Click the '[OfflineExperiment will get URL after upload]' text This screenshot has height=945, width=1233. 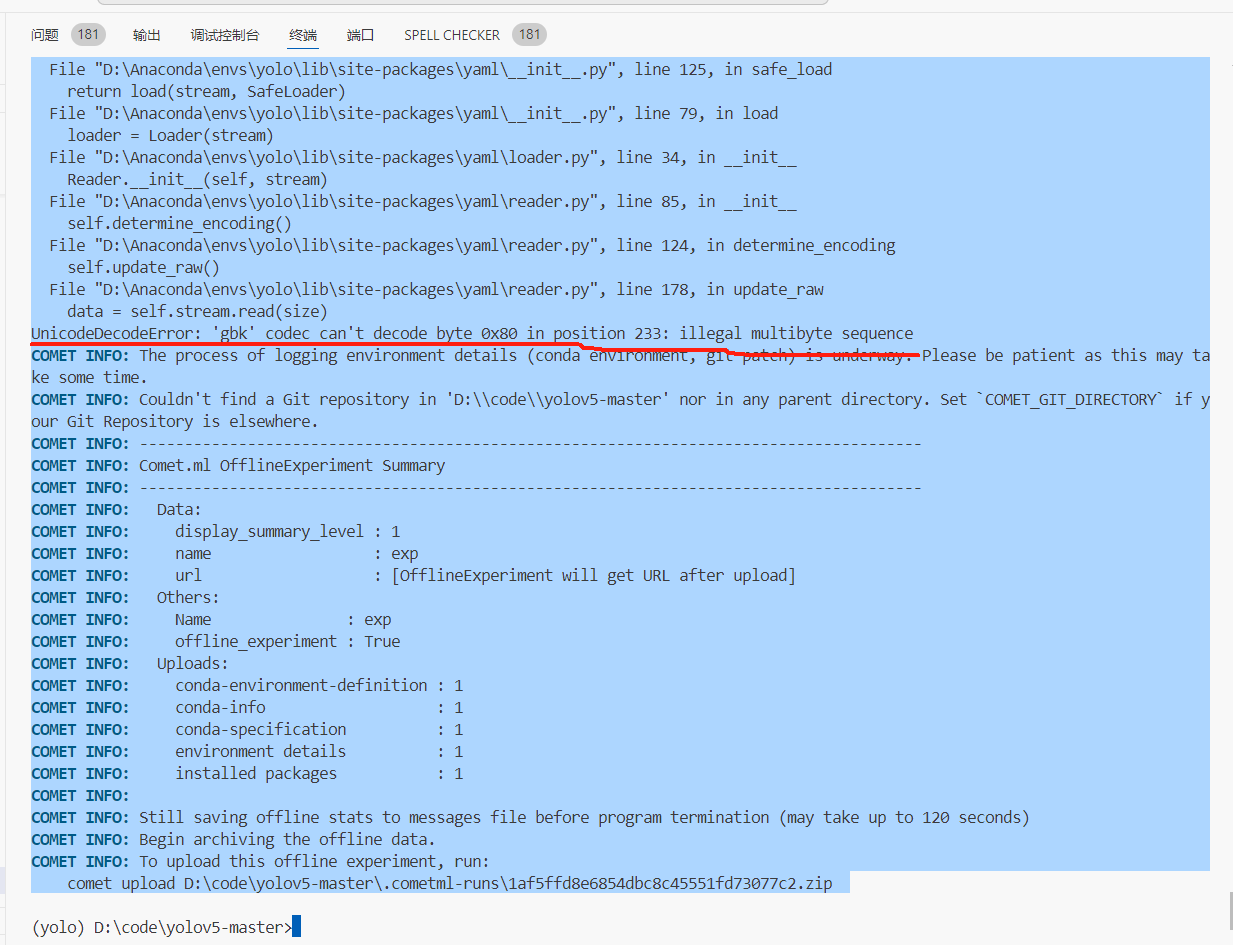[x=594, y=575]
